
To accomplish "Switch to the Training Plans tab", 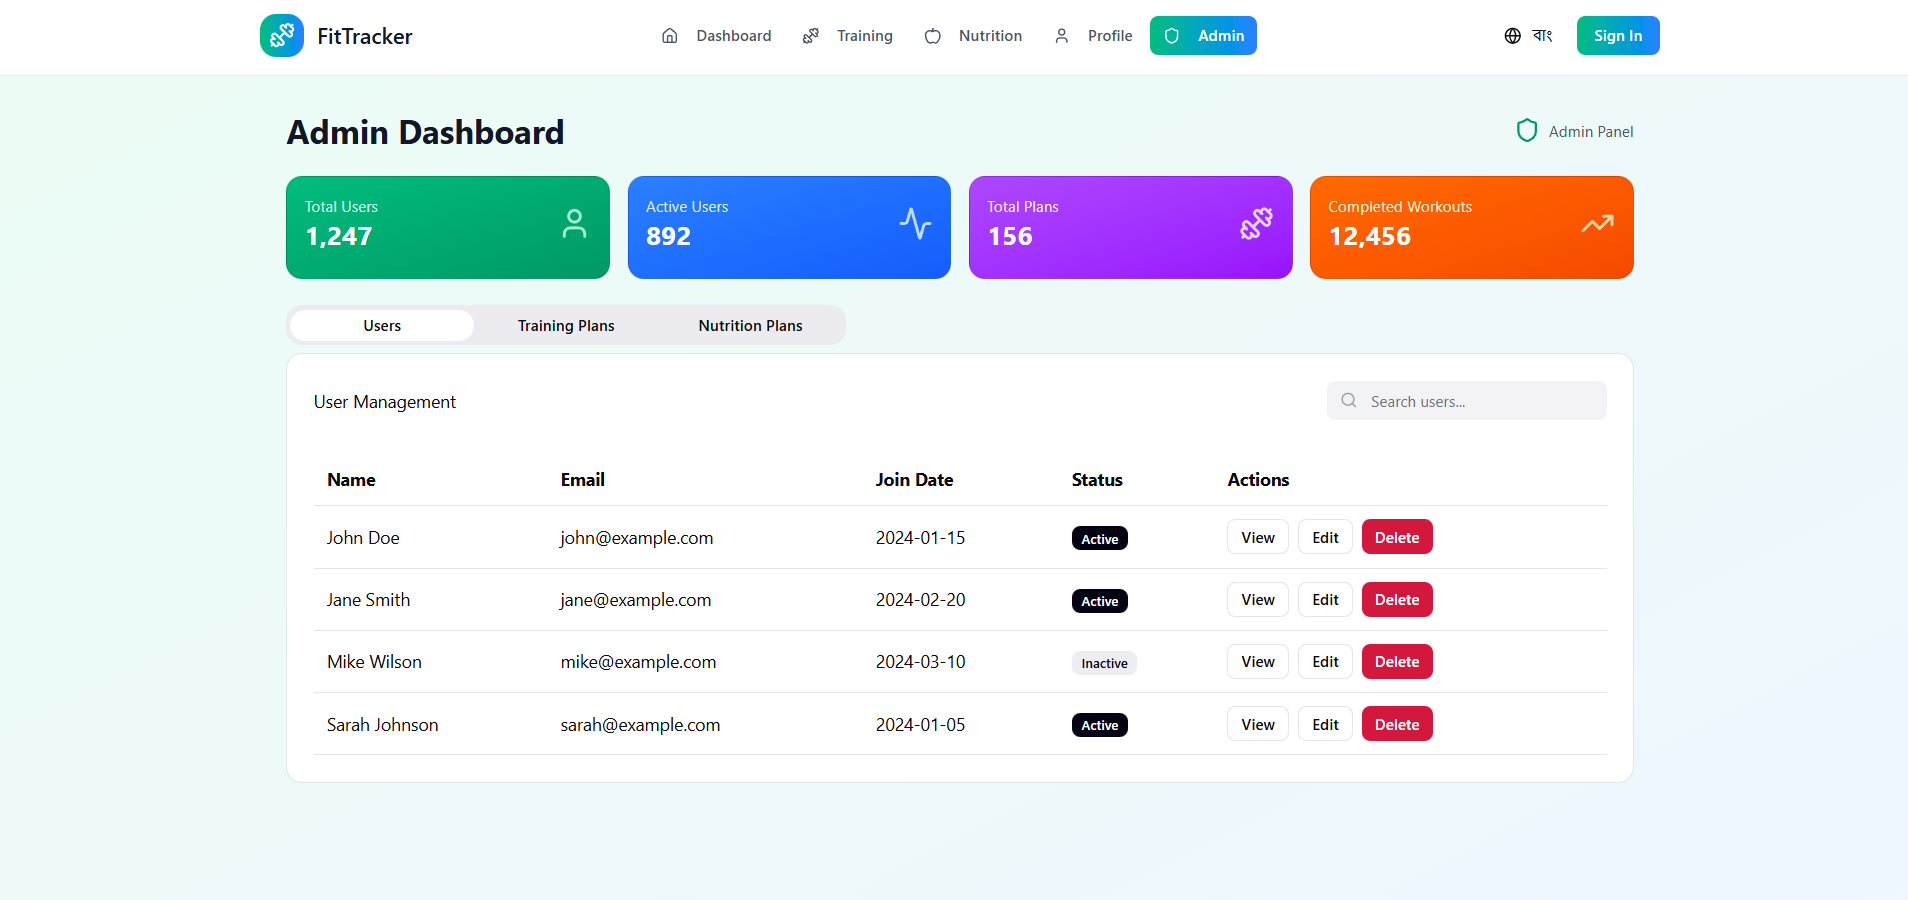I will pos(566,325).
